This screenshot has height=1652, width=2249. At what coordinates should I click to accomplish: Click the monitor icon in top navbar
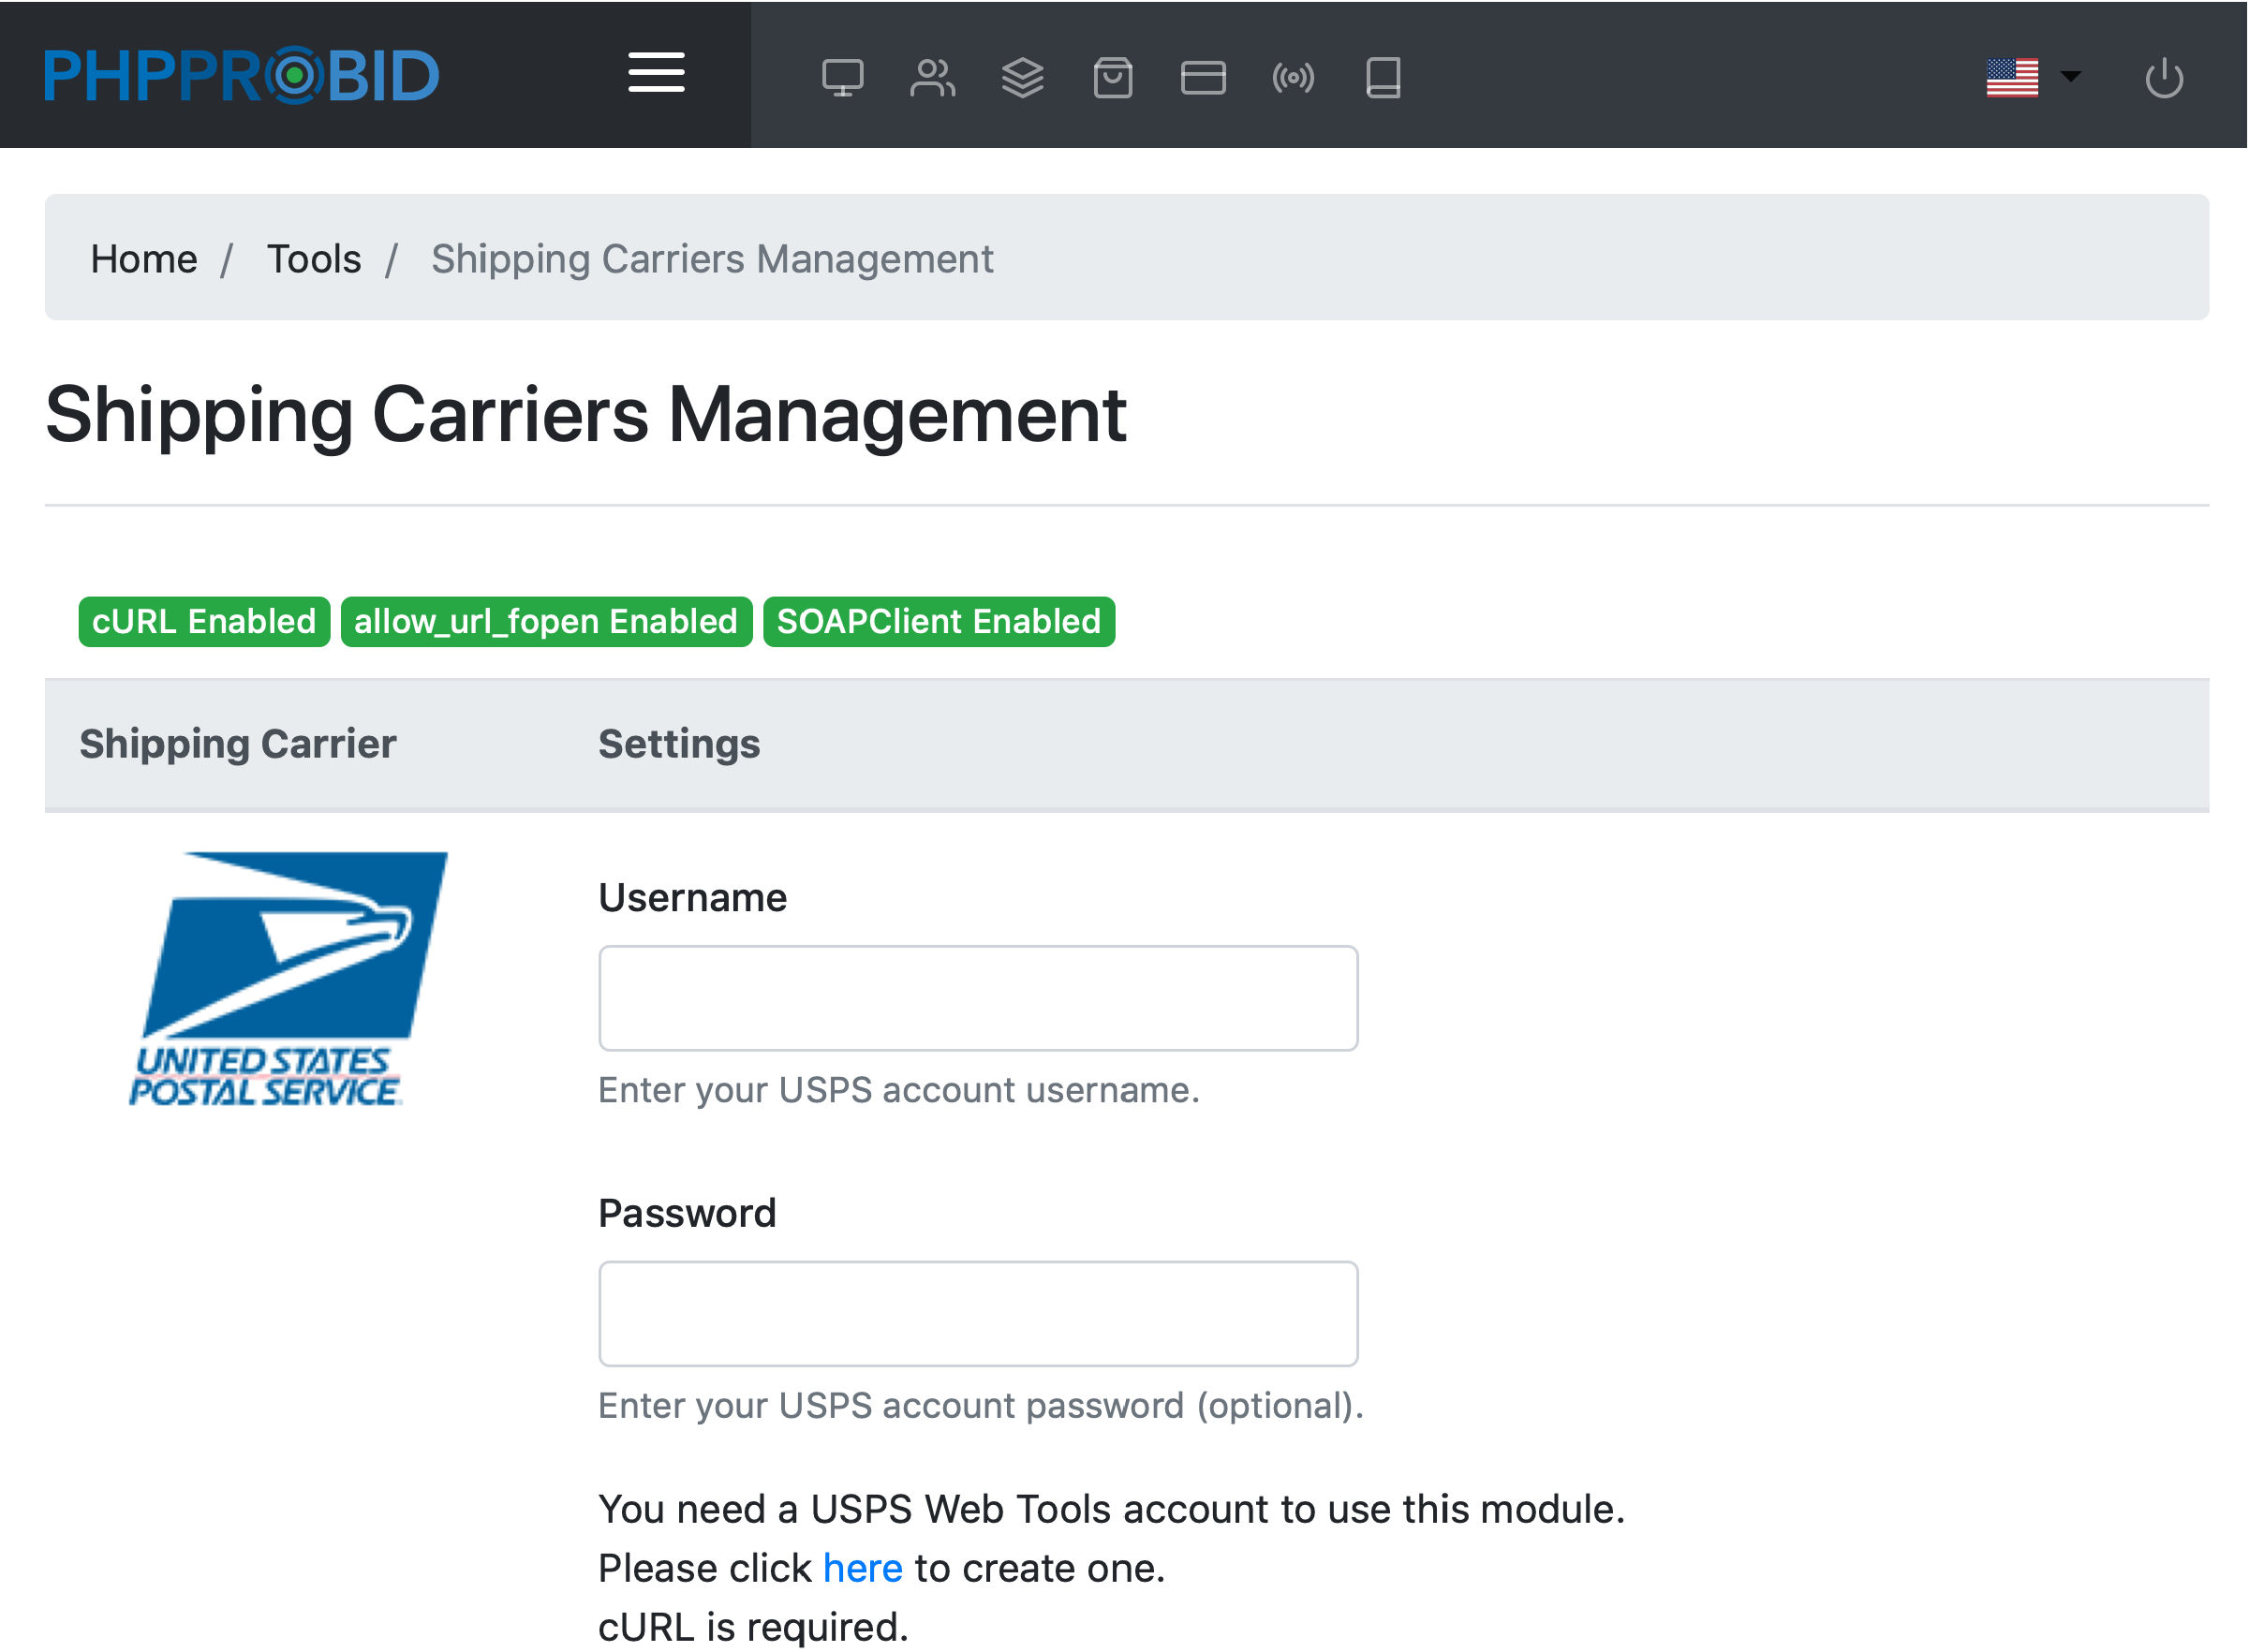click(842, 77)
